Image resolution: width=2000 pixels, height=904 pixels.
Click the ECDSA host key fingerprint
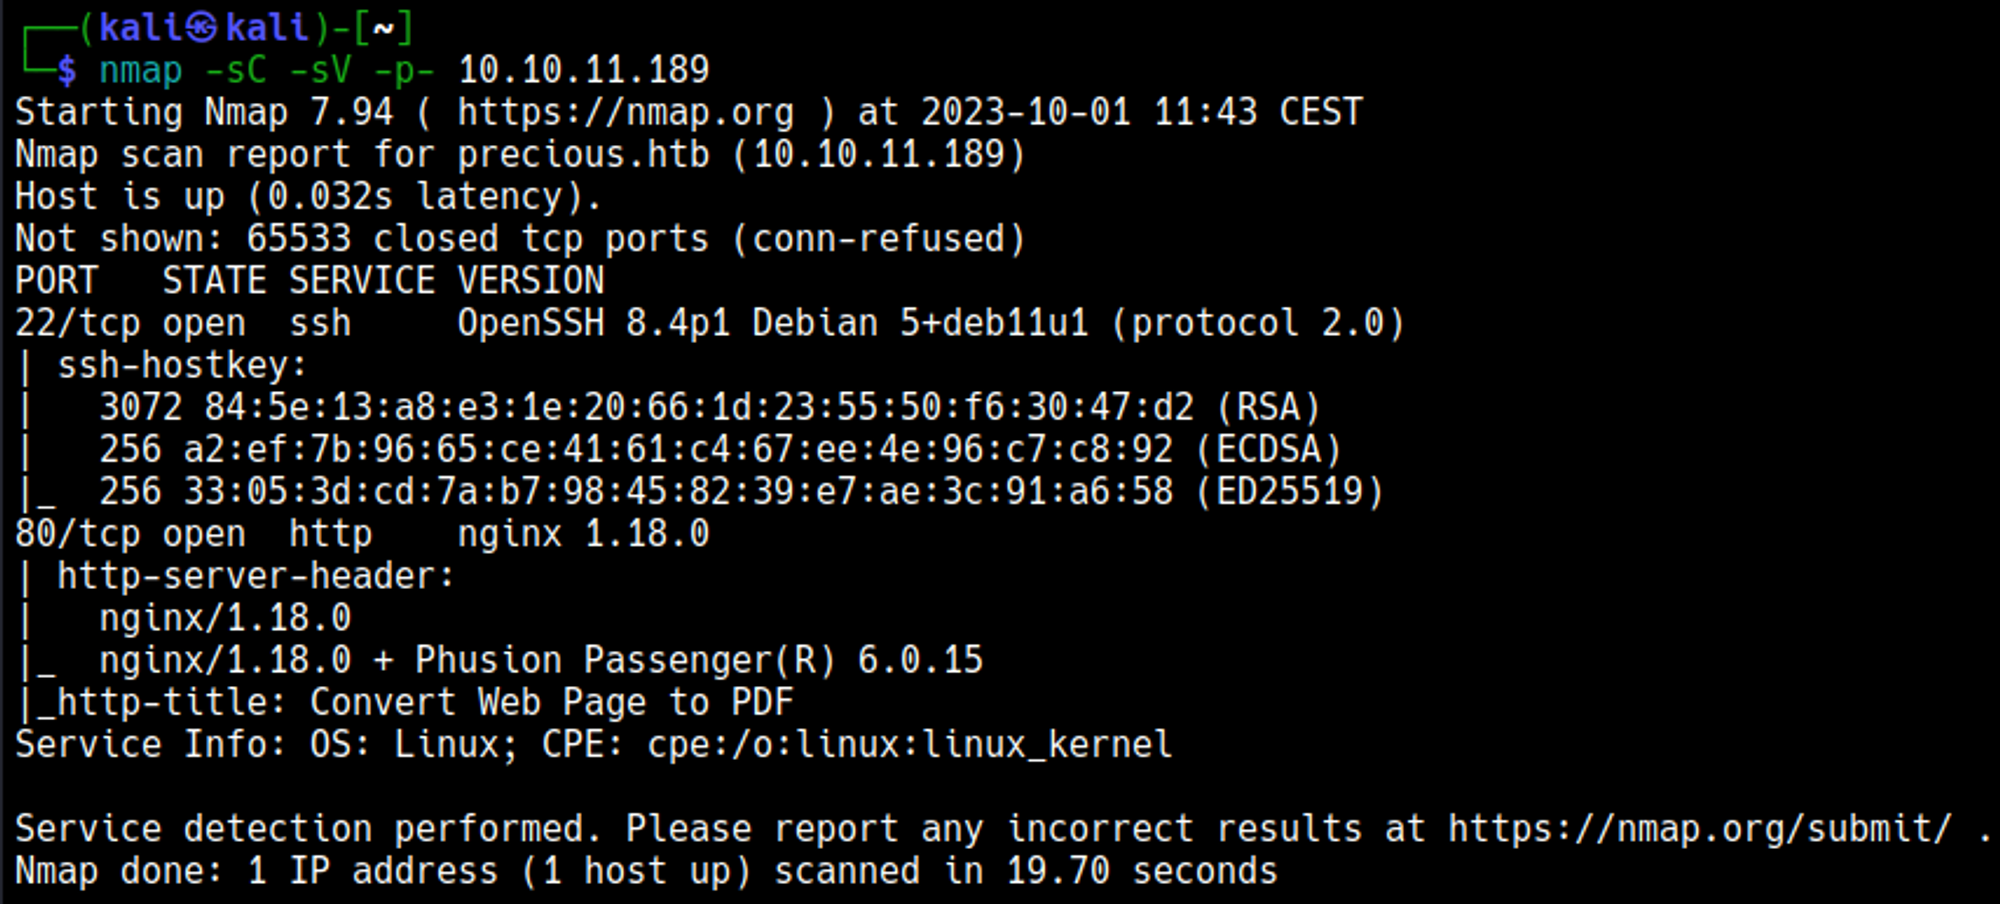tap(678, 449)
